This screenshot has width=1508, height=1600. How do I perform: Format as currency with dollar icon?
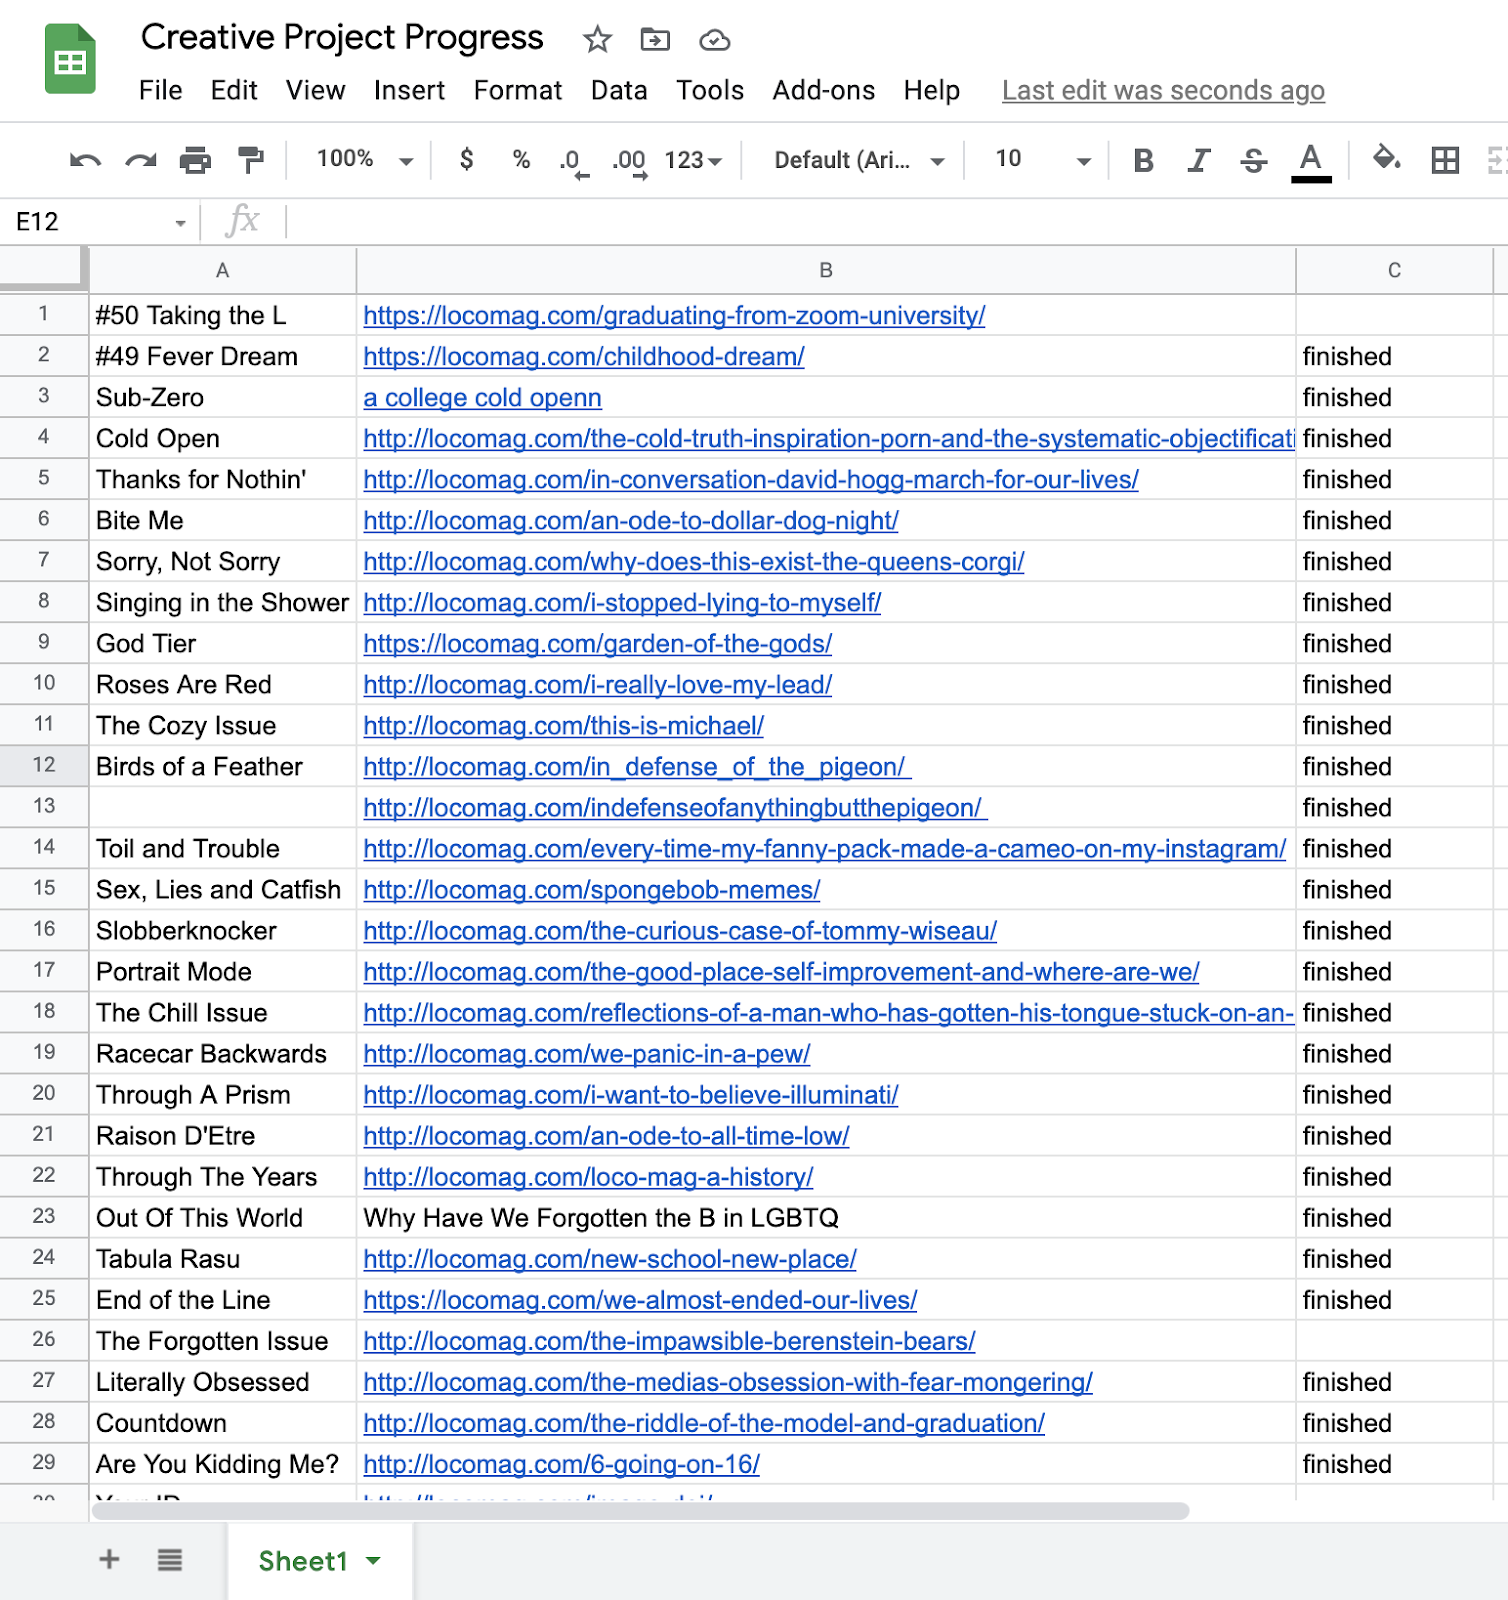point(466,159)
